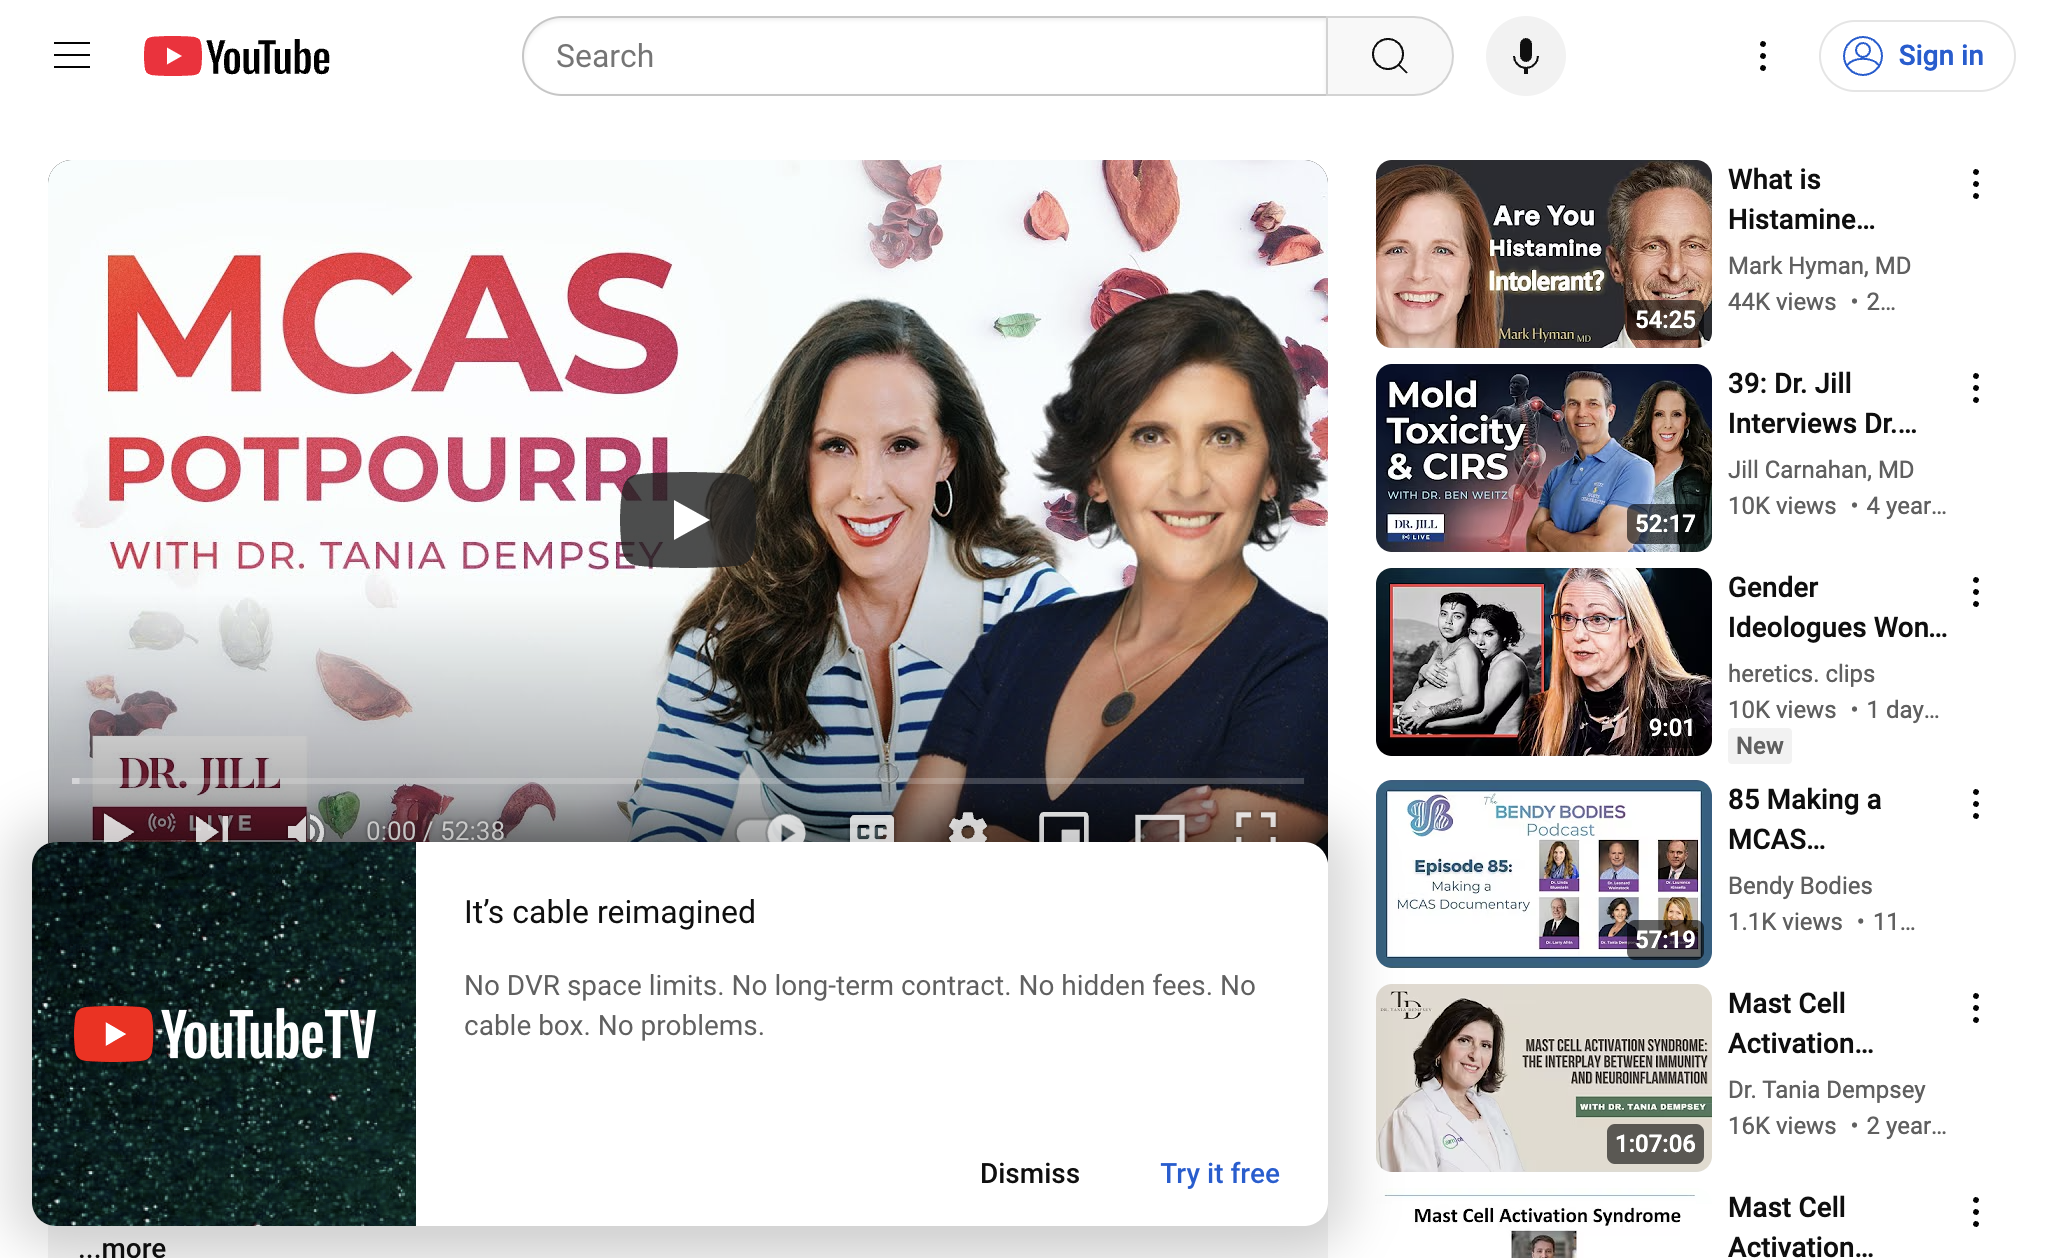Dismiss the YouTube TV promo
This screenshot has height=1258, width=2048.
[x=1030, y=1173]
